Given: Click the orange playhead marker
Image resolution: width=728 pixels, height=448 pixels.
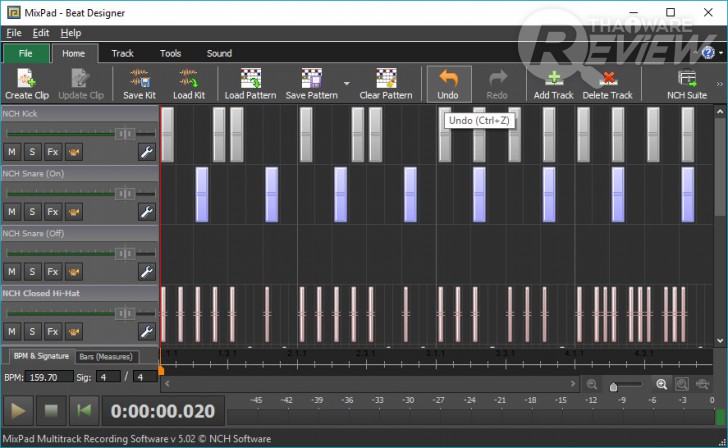Looking at the screenshot, I should click(161, 370).
